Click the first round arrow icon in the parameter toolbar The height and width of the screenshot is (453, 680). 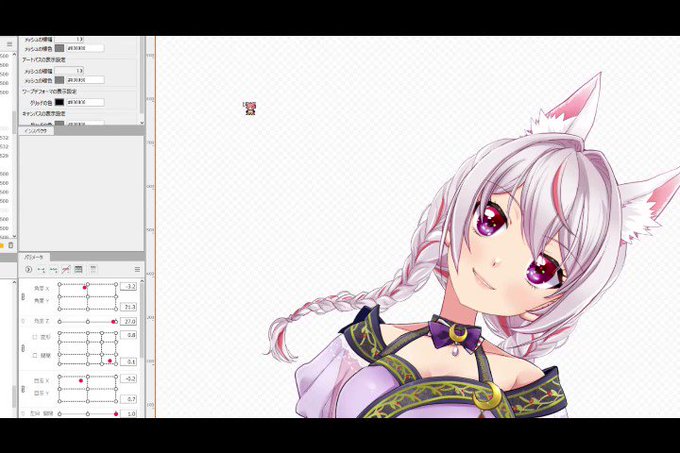(x=28, y=270)
